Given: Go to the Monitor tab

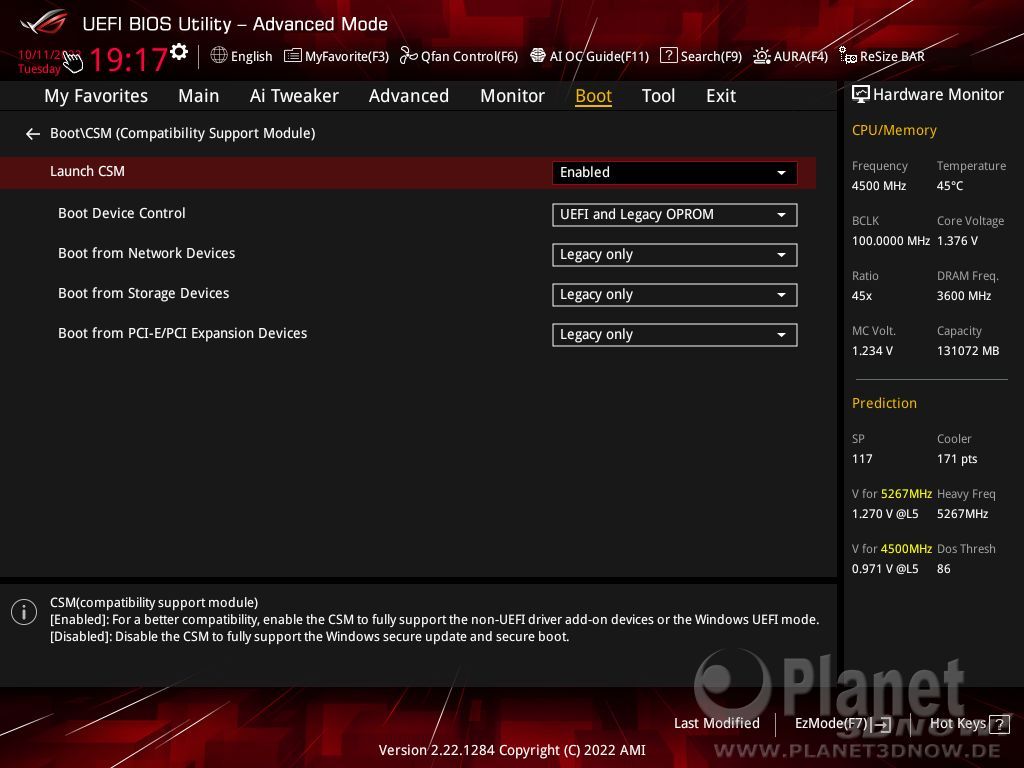Looking at the screenshot, I should [513, 96].
